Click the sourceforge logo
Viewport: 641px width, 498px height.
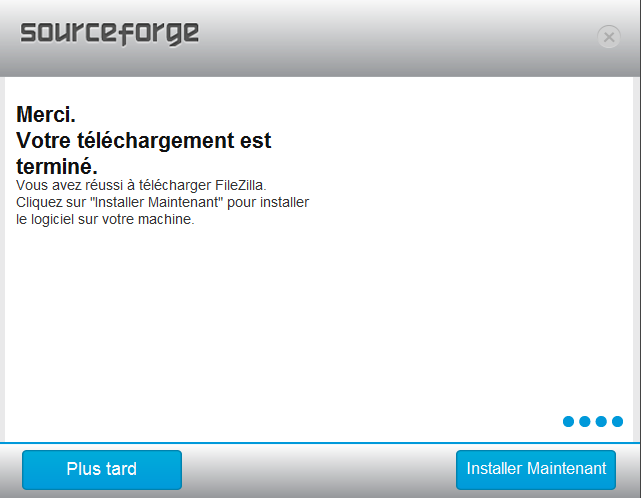click(x=110, y=33)
